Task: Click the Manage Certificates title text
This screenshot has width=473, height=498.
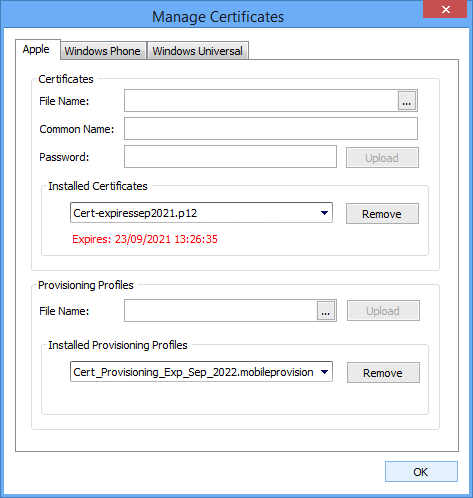Action: click(x=218, y=17)
